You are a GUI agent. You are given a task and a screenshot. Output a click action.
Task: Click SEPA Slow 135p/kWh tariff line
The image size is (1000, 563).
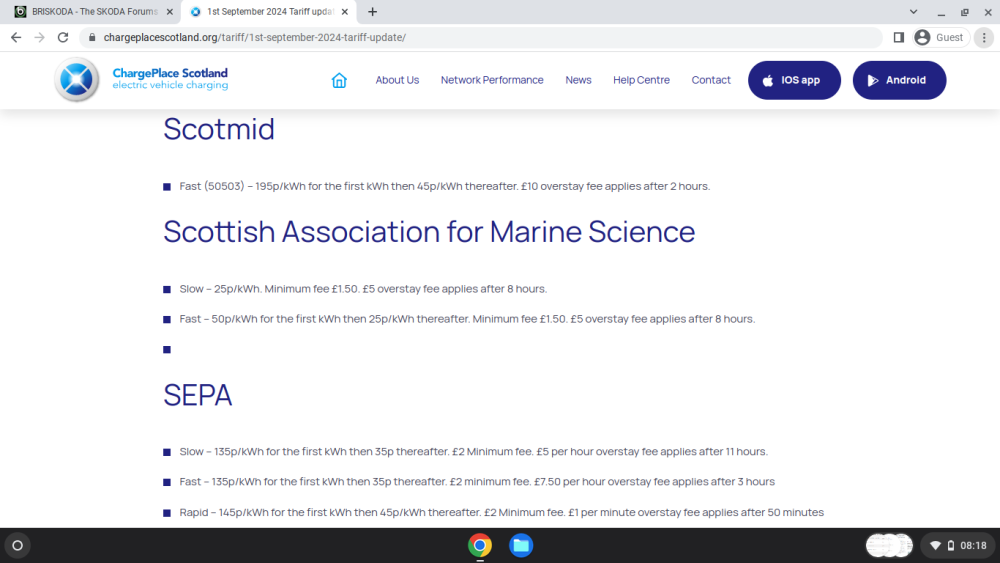pos(473,451)
